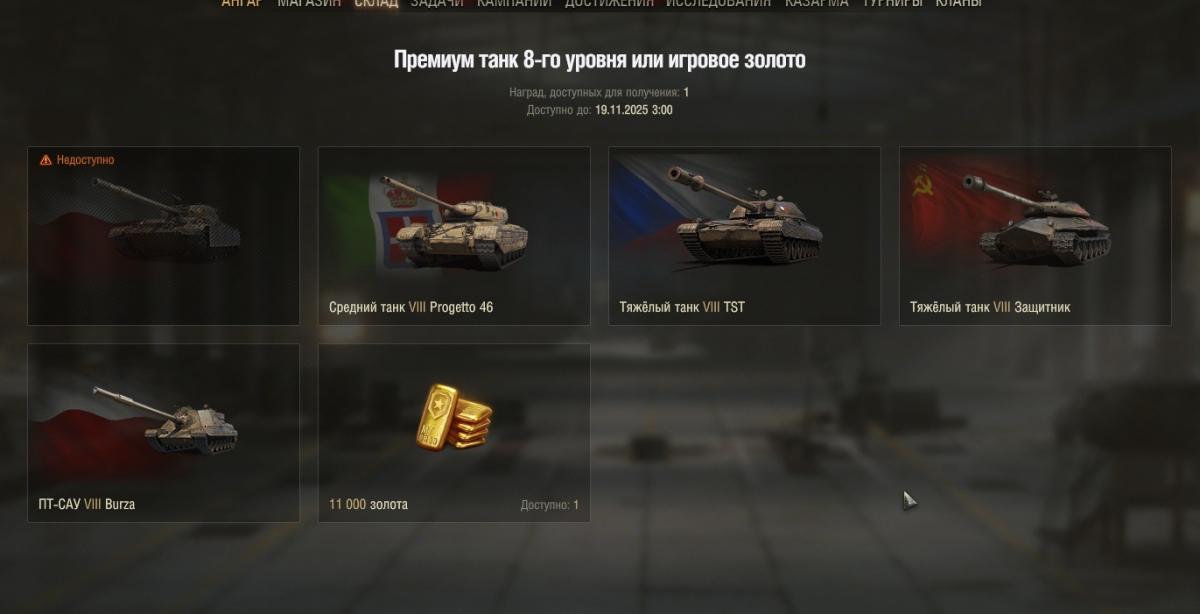Select the Burza tank destroyer image

coord(166,420)
